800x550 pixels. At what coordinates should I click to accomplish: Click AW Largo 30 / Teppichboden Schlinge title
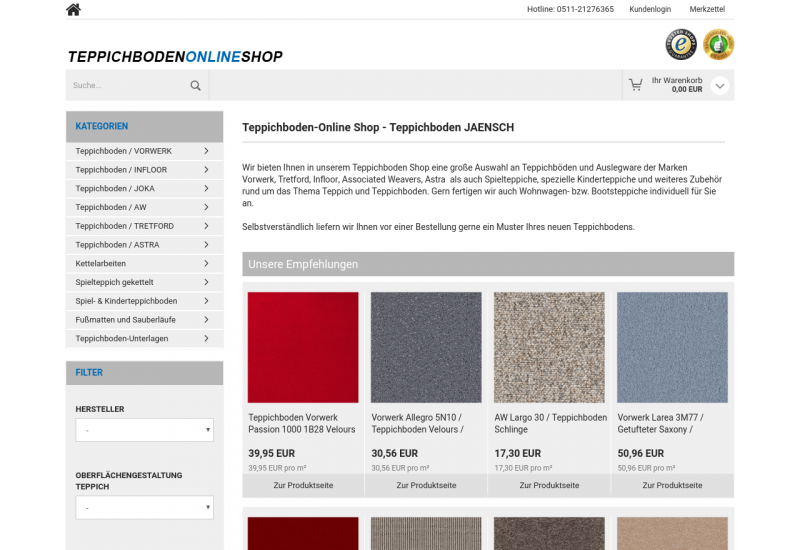[551, 423]
